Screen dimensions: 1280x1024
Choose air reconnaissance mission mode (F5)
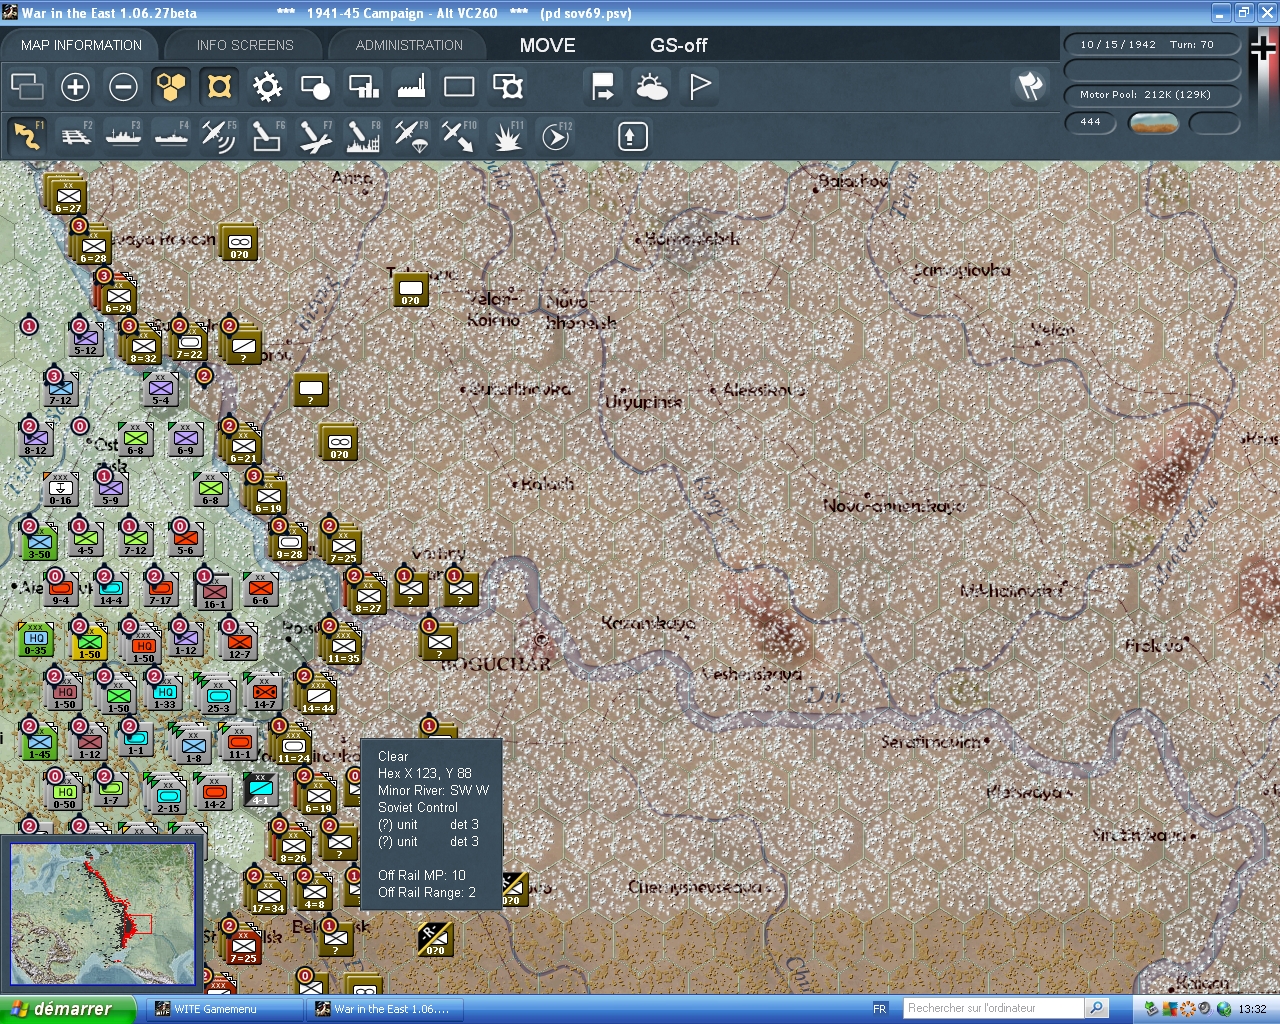tap(219, 135)
